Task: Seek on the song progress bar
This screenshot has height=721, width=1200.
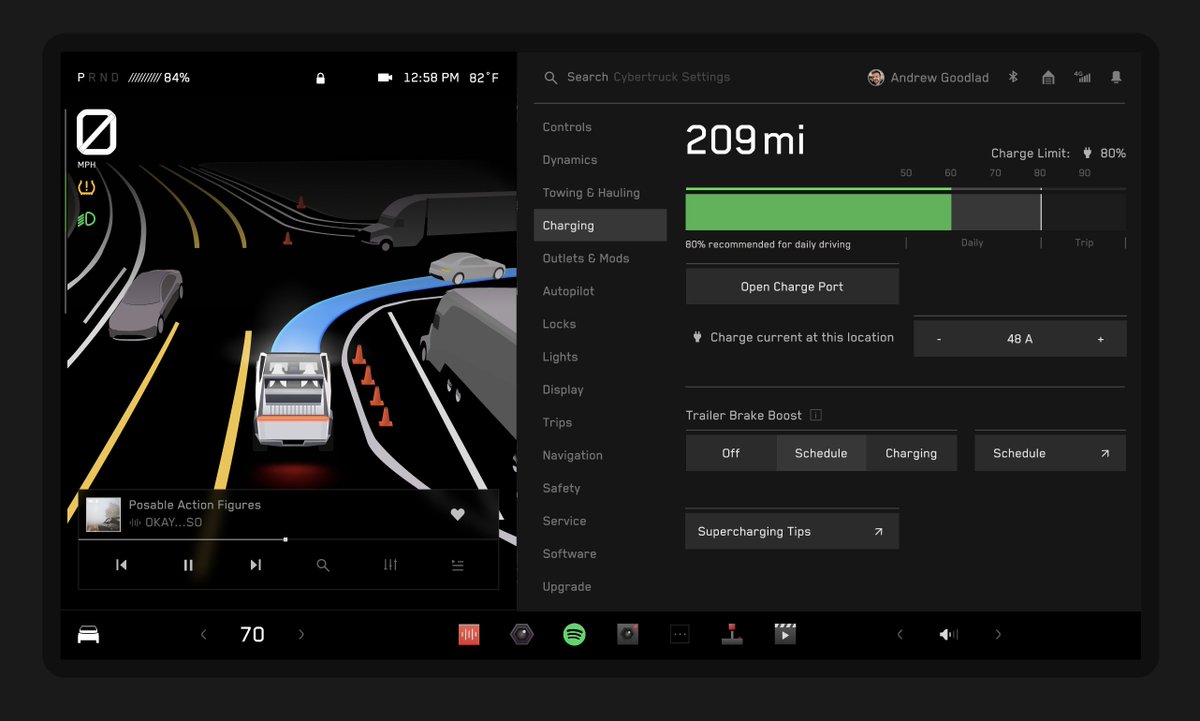Action: 288,539
